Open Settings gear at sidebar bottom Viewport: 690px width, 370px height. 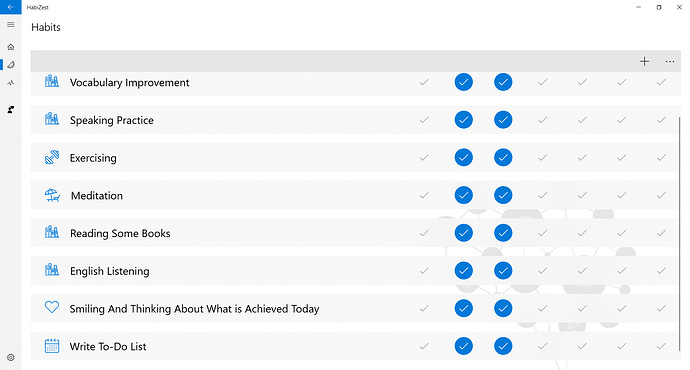click(x=11, y=358)
